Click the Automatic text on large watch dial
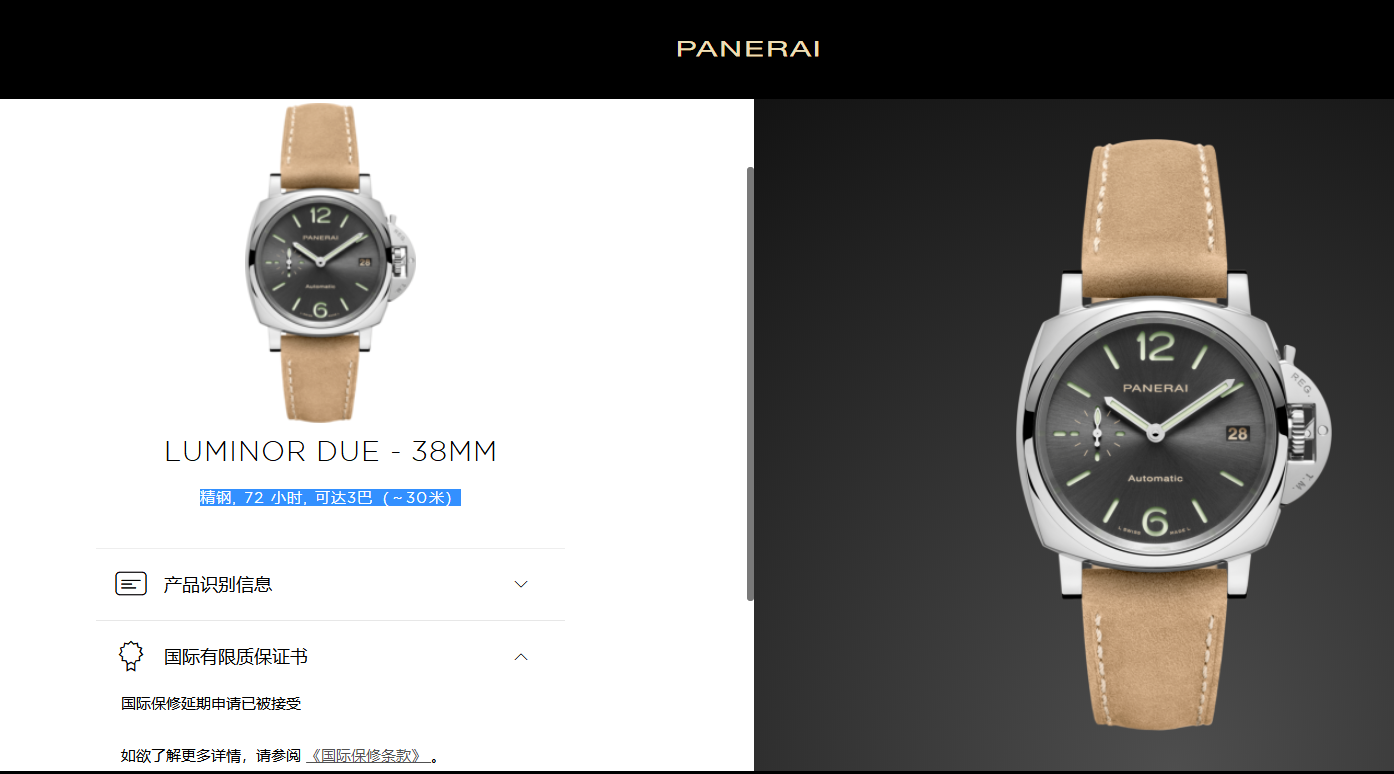This screenshot has width=1394, height=774. point(1155,479)
